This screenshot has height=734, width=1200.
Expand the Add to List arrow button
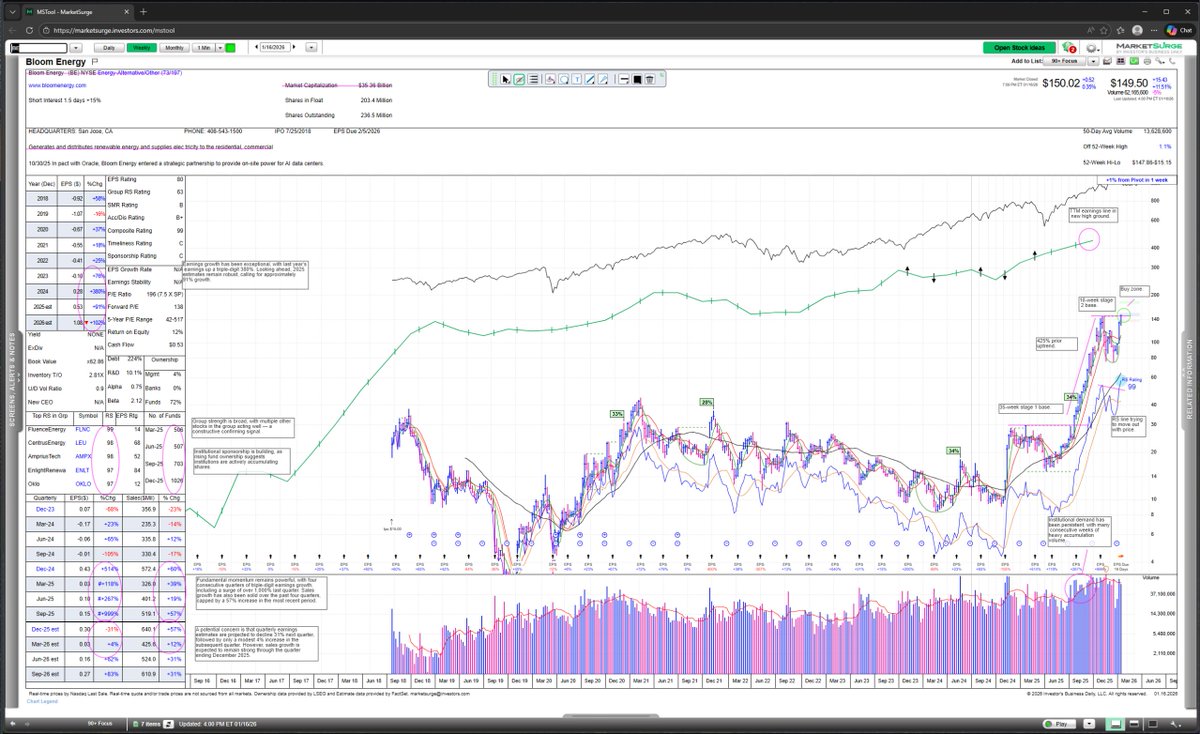[1094, 61]
